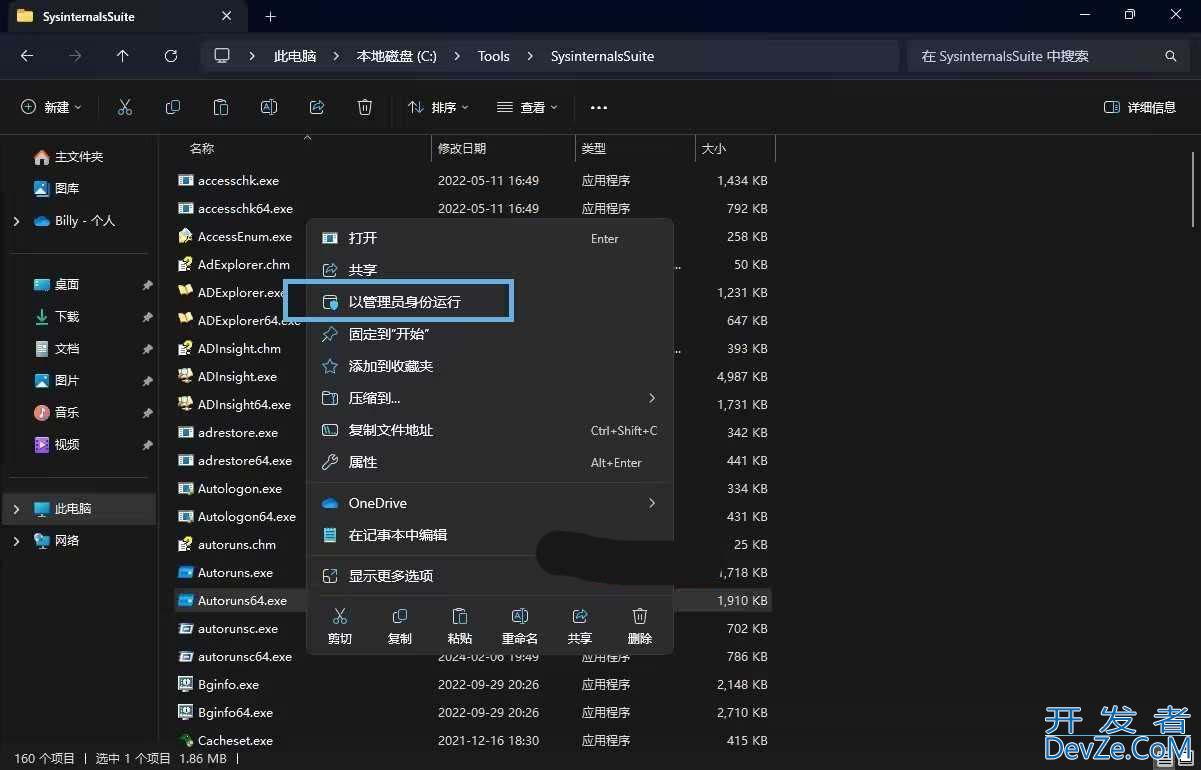Click the vertical scrollbar of file list
Viewport: 1201px width, 770px height.
1194,189
